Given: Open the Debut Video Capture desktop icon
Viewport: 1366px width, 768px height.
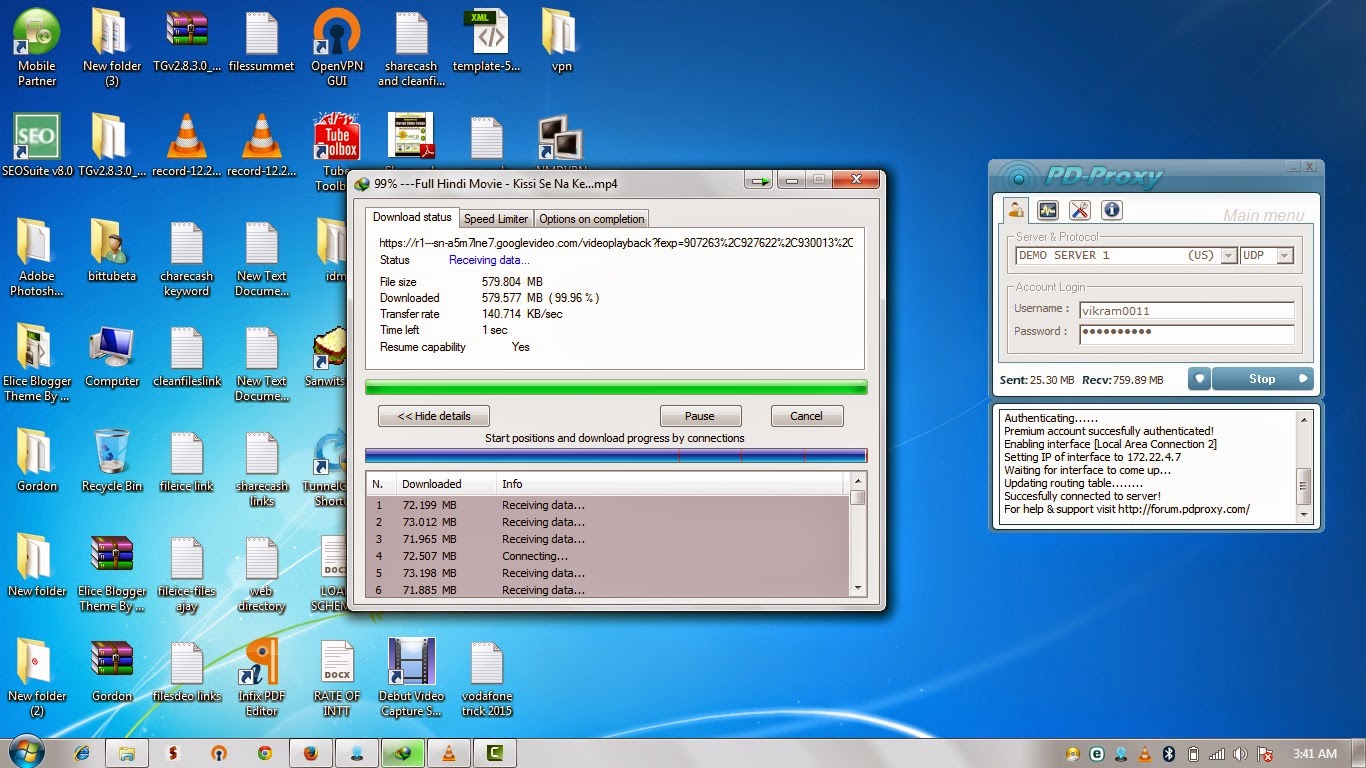Looking at the screenshot, I should [411, 678].
